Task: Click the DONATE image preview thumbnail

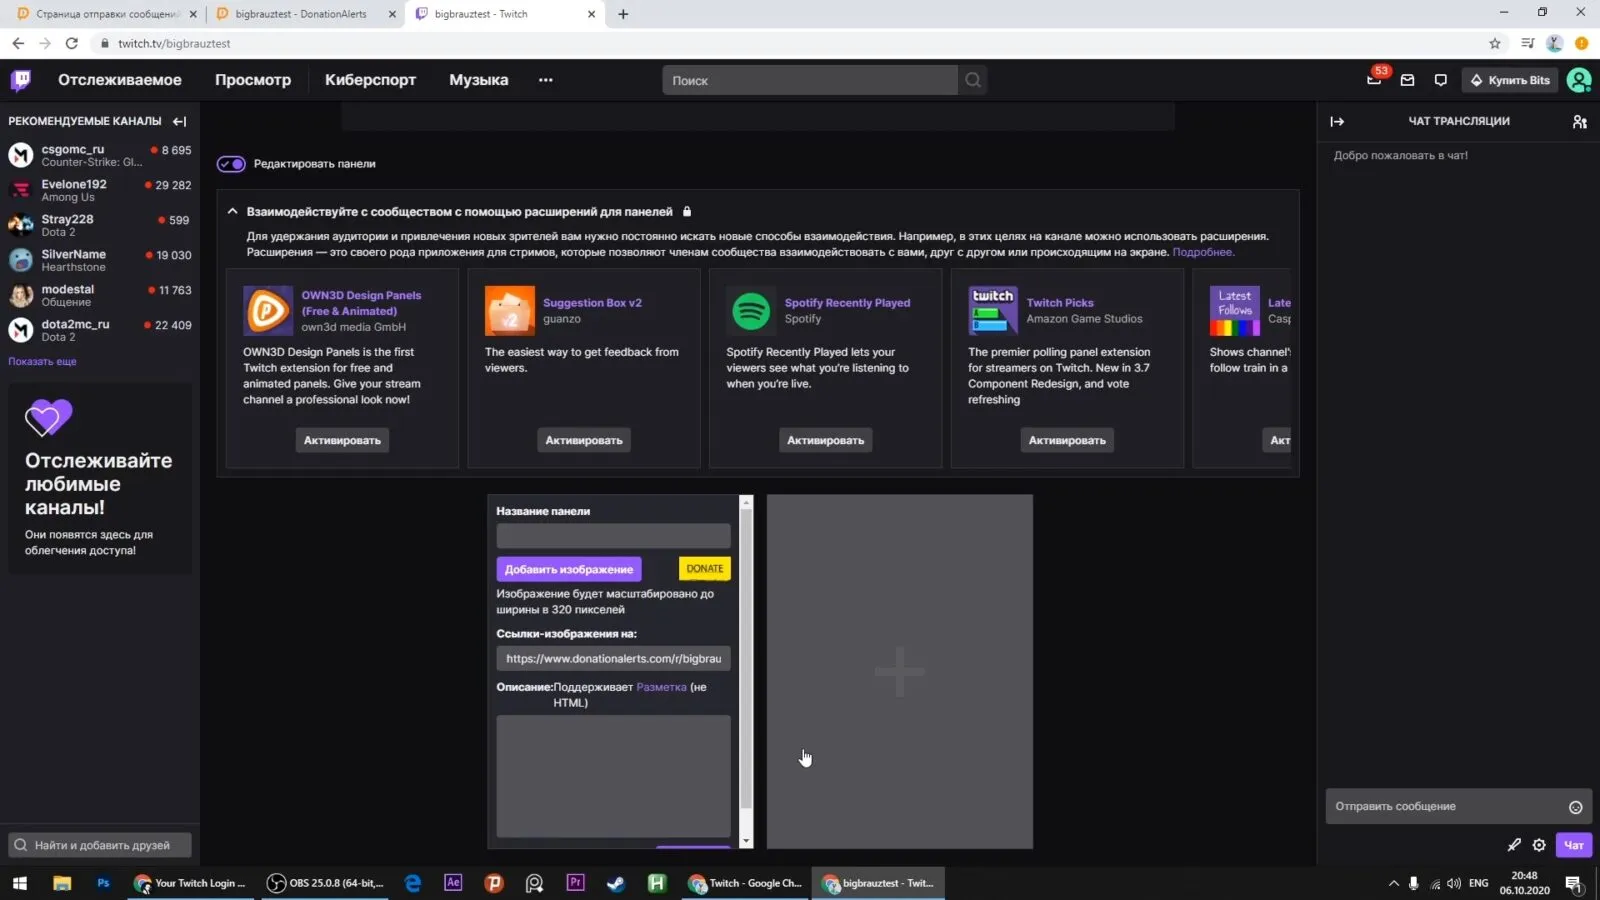Action: pos(705,569)
